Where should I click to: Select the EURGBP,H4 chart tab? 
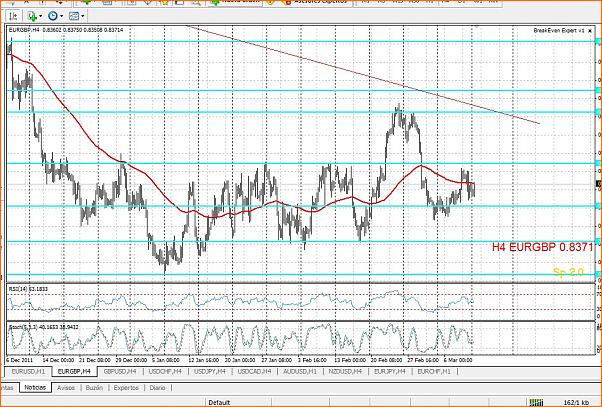coord(74,371)
